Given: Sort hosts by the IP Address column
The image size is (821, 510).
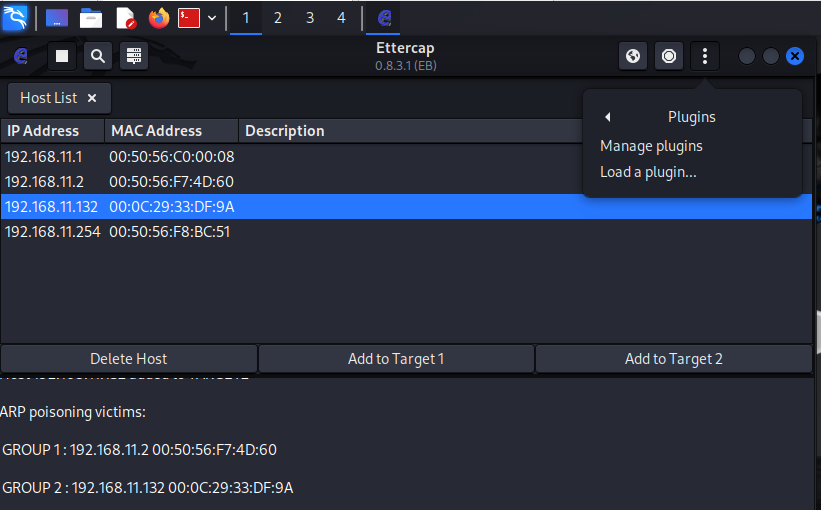Looking at the screenshot, I should pos(52,131).
